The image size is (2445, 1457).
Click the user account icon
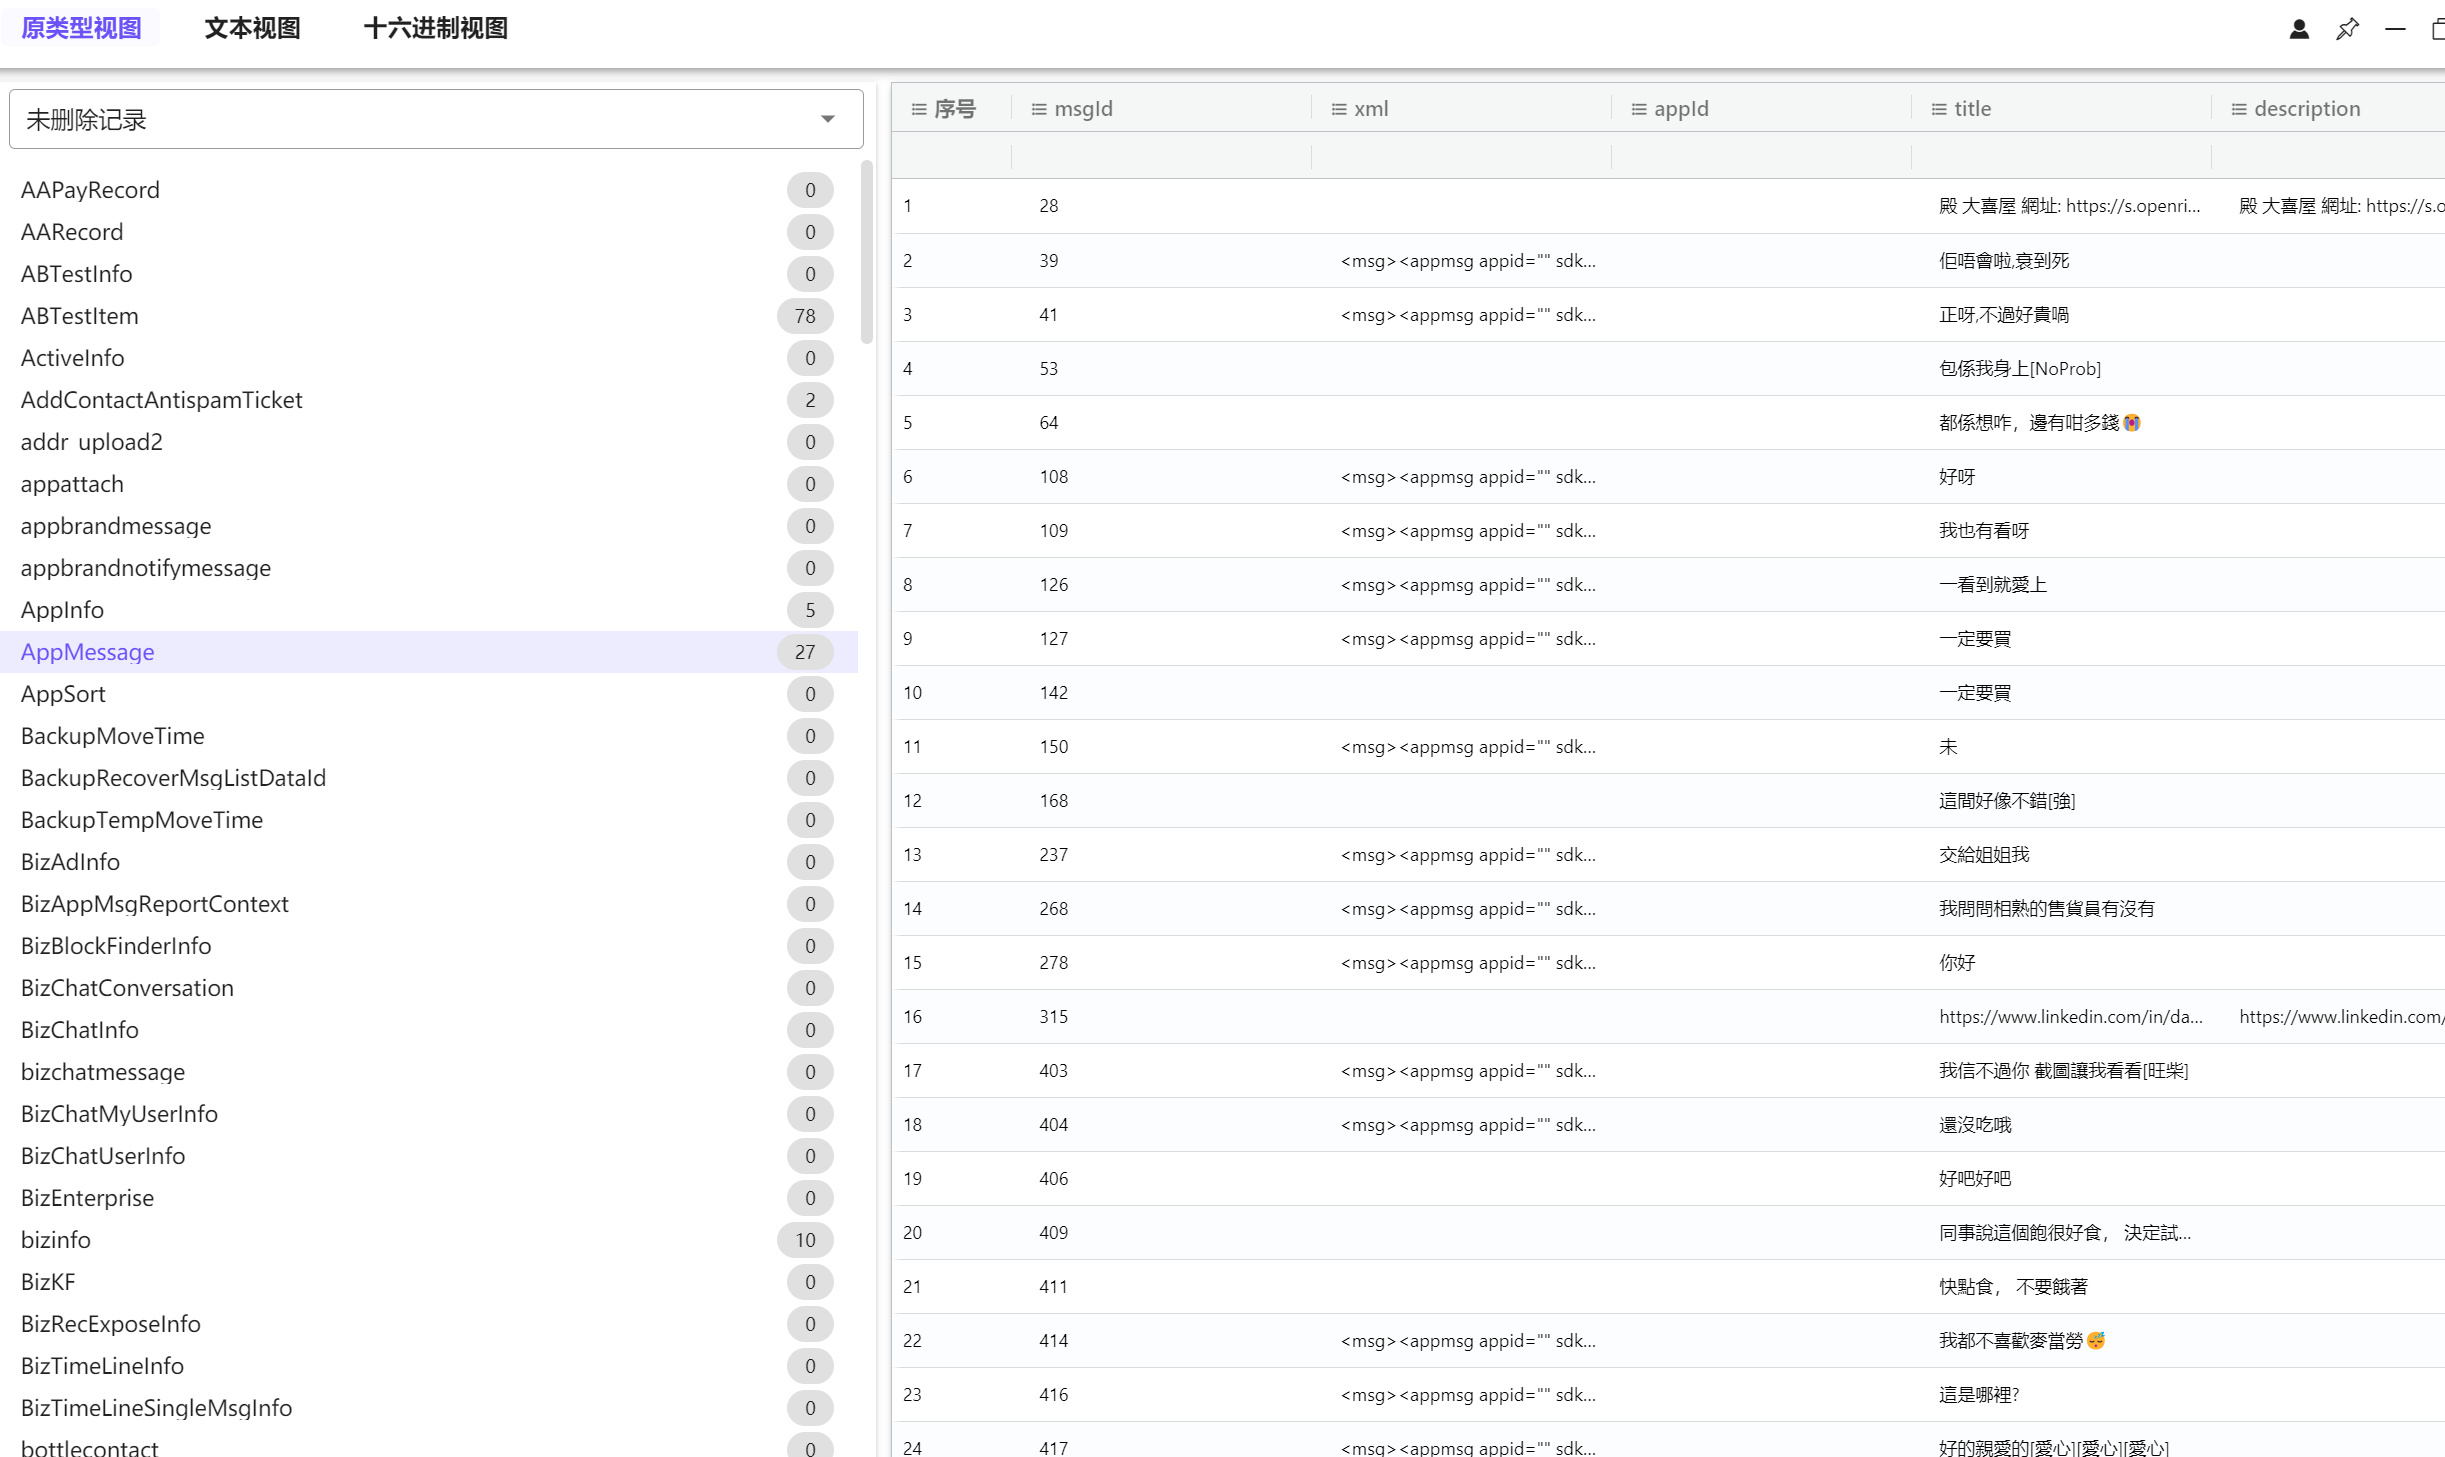tap(2299, 29)
